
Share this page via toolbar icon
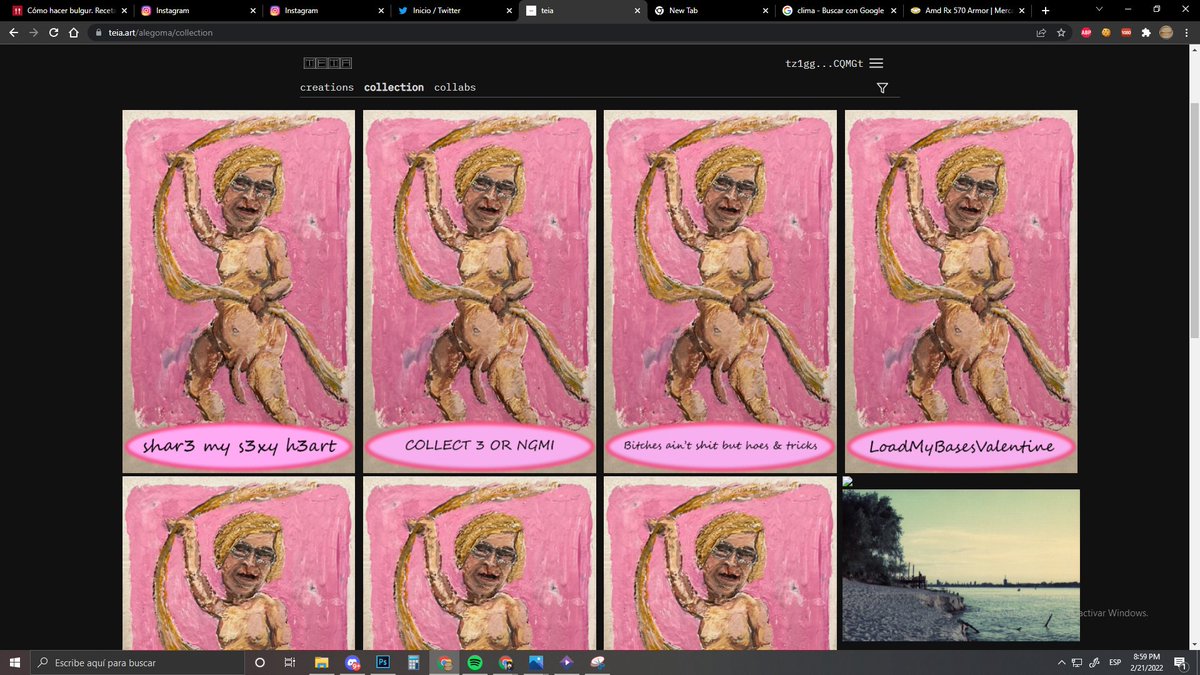pyautogui.click(x=1041, y=32)
